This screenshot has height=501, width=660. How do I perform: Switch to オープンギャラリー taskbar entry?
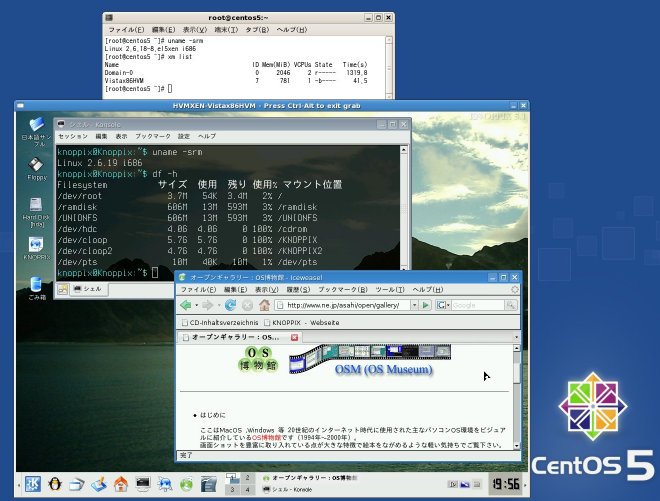(309, 478)
